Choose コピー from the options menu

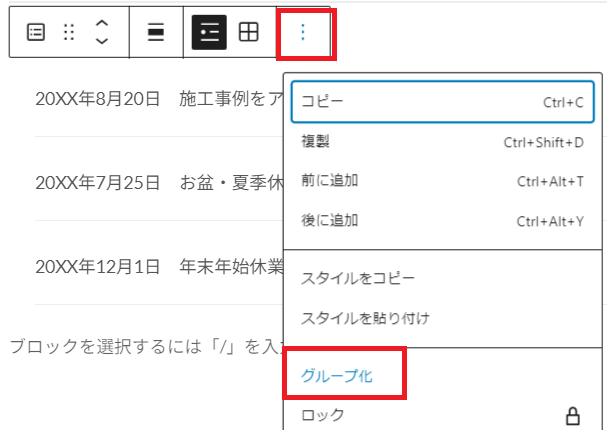click(x=442, y=102)
